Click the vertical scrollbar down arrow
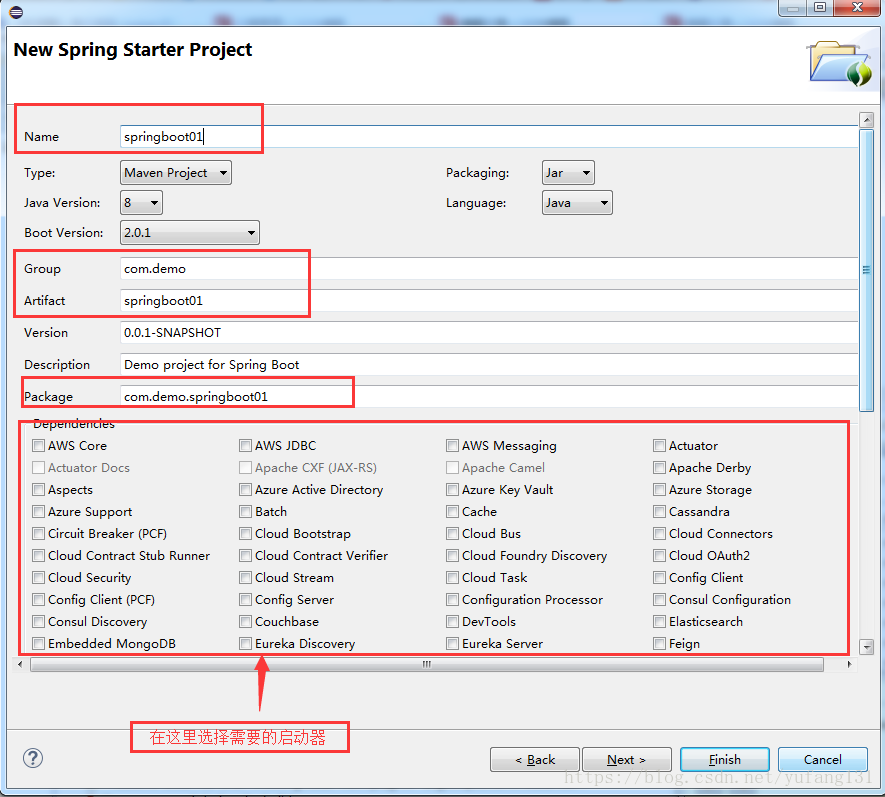 click(866, 646)
